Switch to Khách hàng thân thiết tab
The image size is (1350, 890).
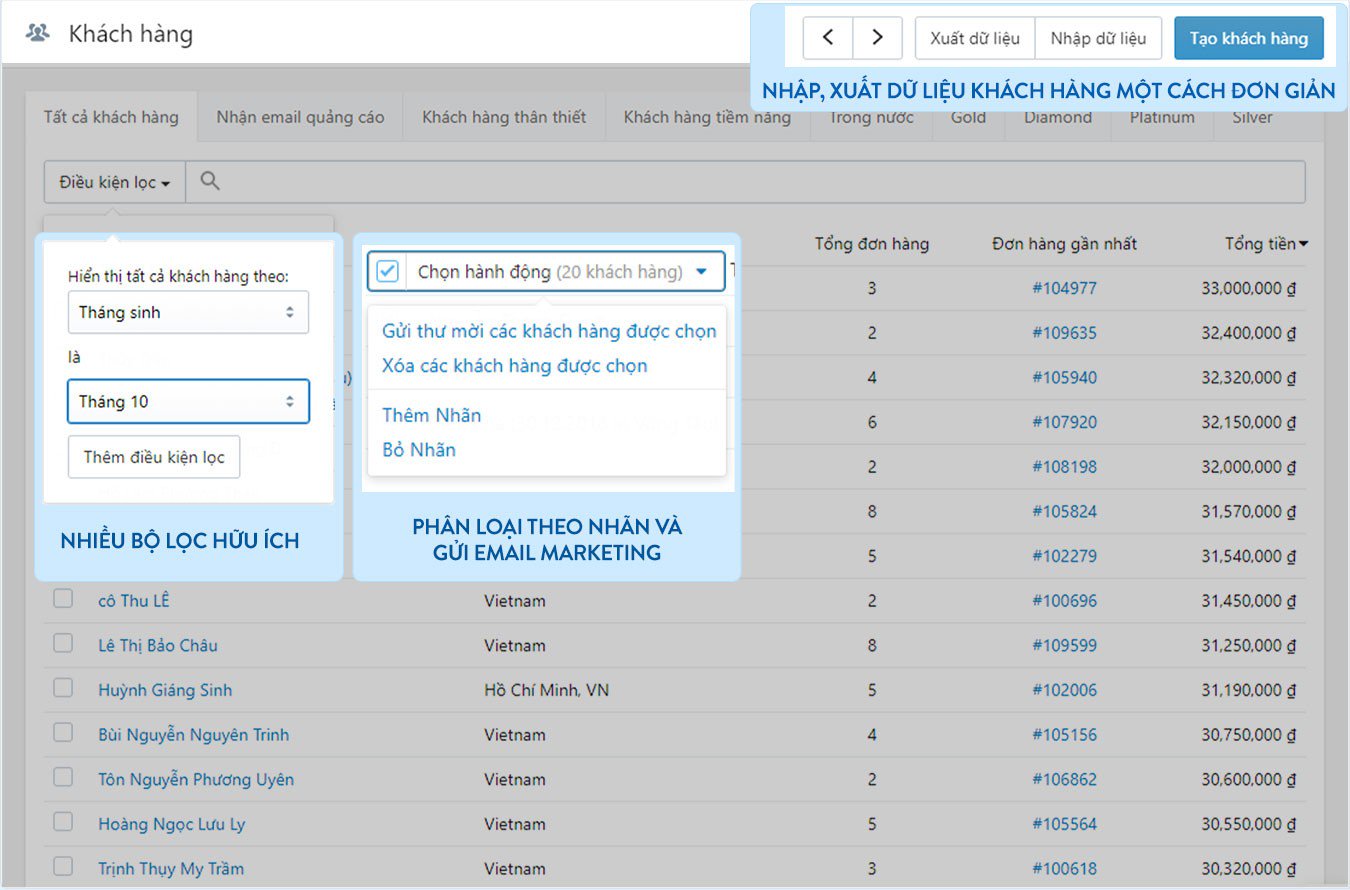(504, 117)
